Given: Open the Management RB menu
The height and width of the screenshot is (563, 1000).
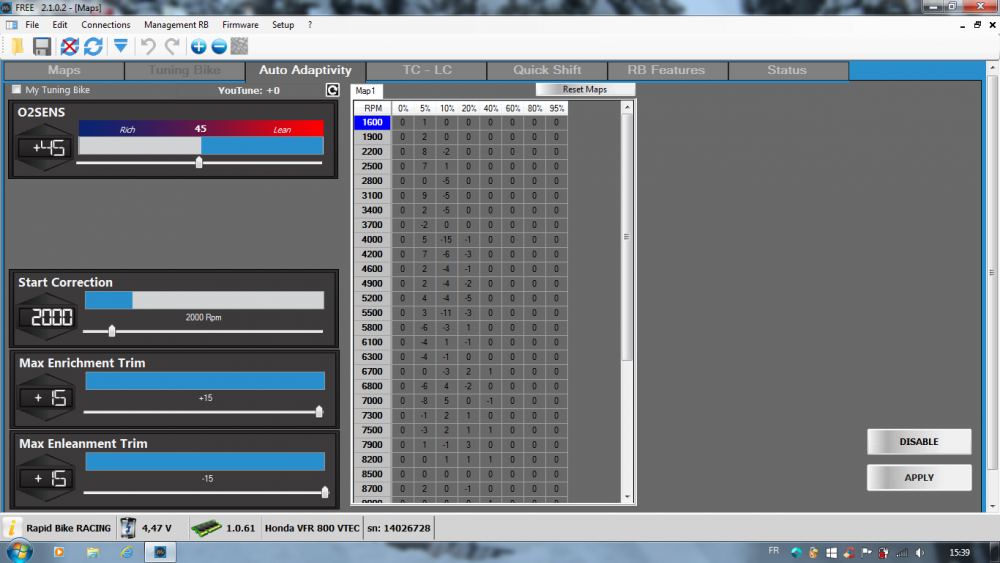Looking at the screenshot, I should [x=176, y=24].
